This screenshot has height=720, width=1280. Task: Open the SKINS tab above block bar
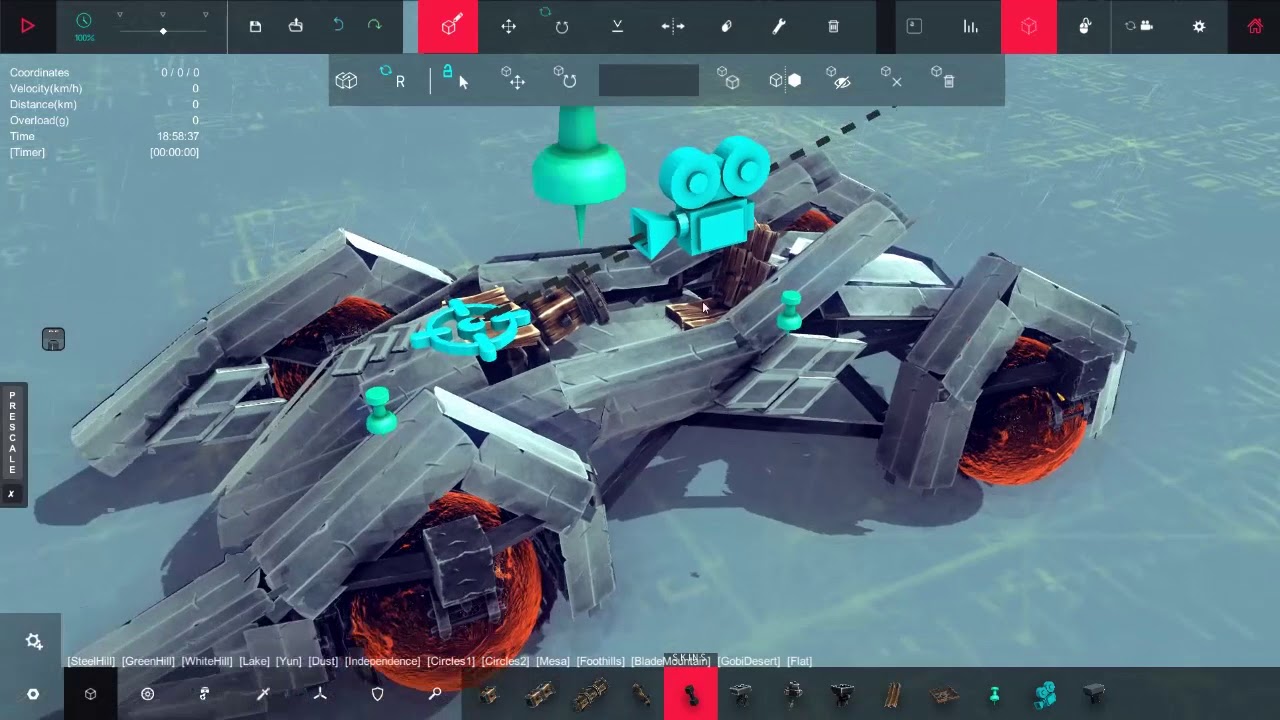coord(689,657)
